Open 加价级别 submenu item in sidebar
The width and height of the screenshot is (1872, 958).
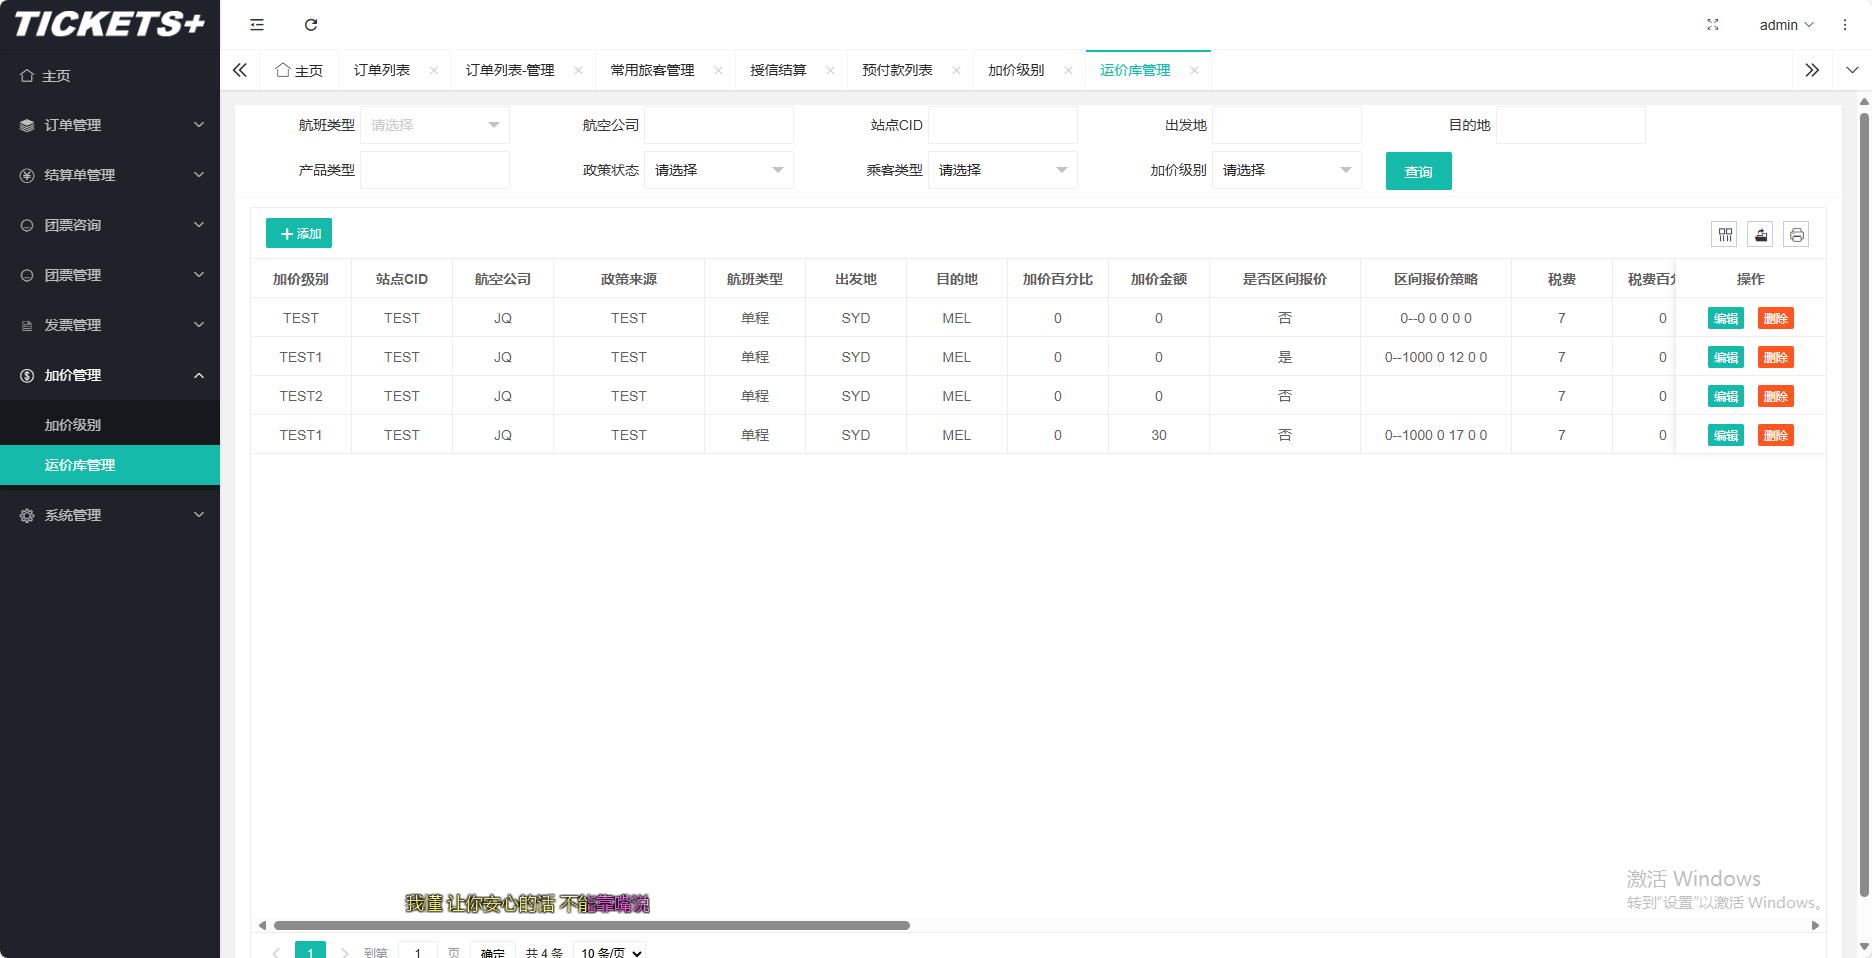[110, 425]
